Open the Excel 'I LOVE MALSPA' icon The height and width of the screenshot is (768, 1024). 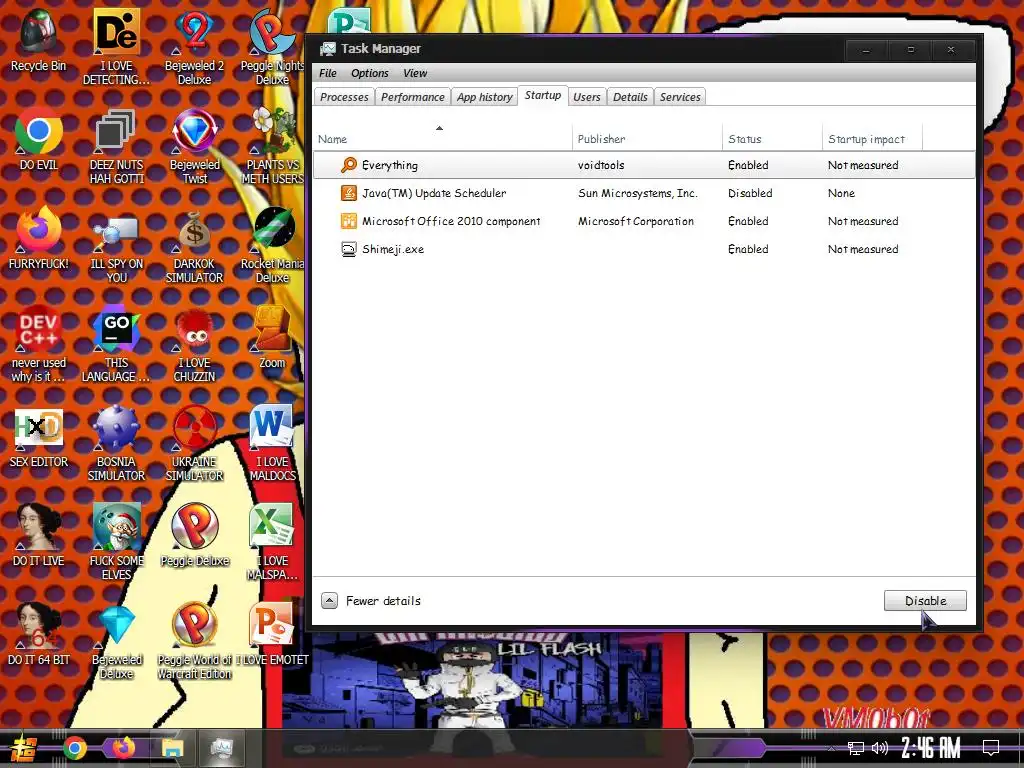click(272, 542)
